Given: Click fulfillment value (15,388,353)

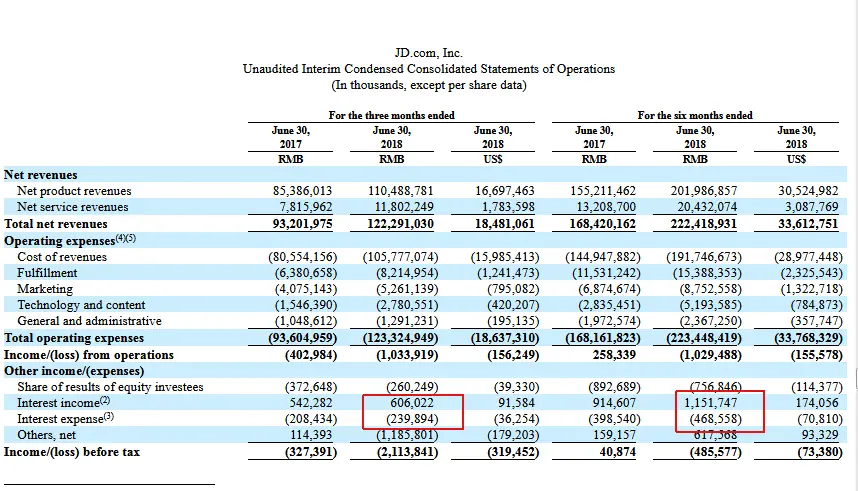Looking at the screenshot, I should click(x=707, y=273).
